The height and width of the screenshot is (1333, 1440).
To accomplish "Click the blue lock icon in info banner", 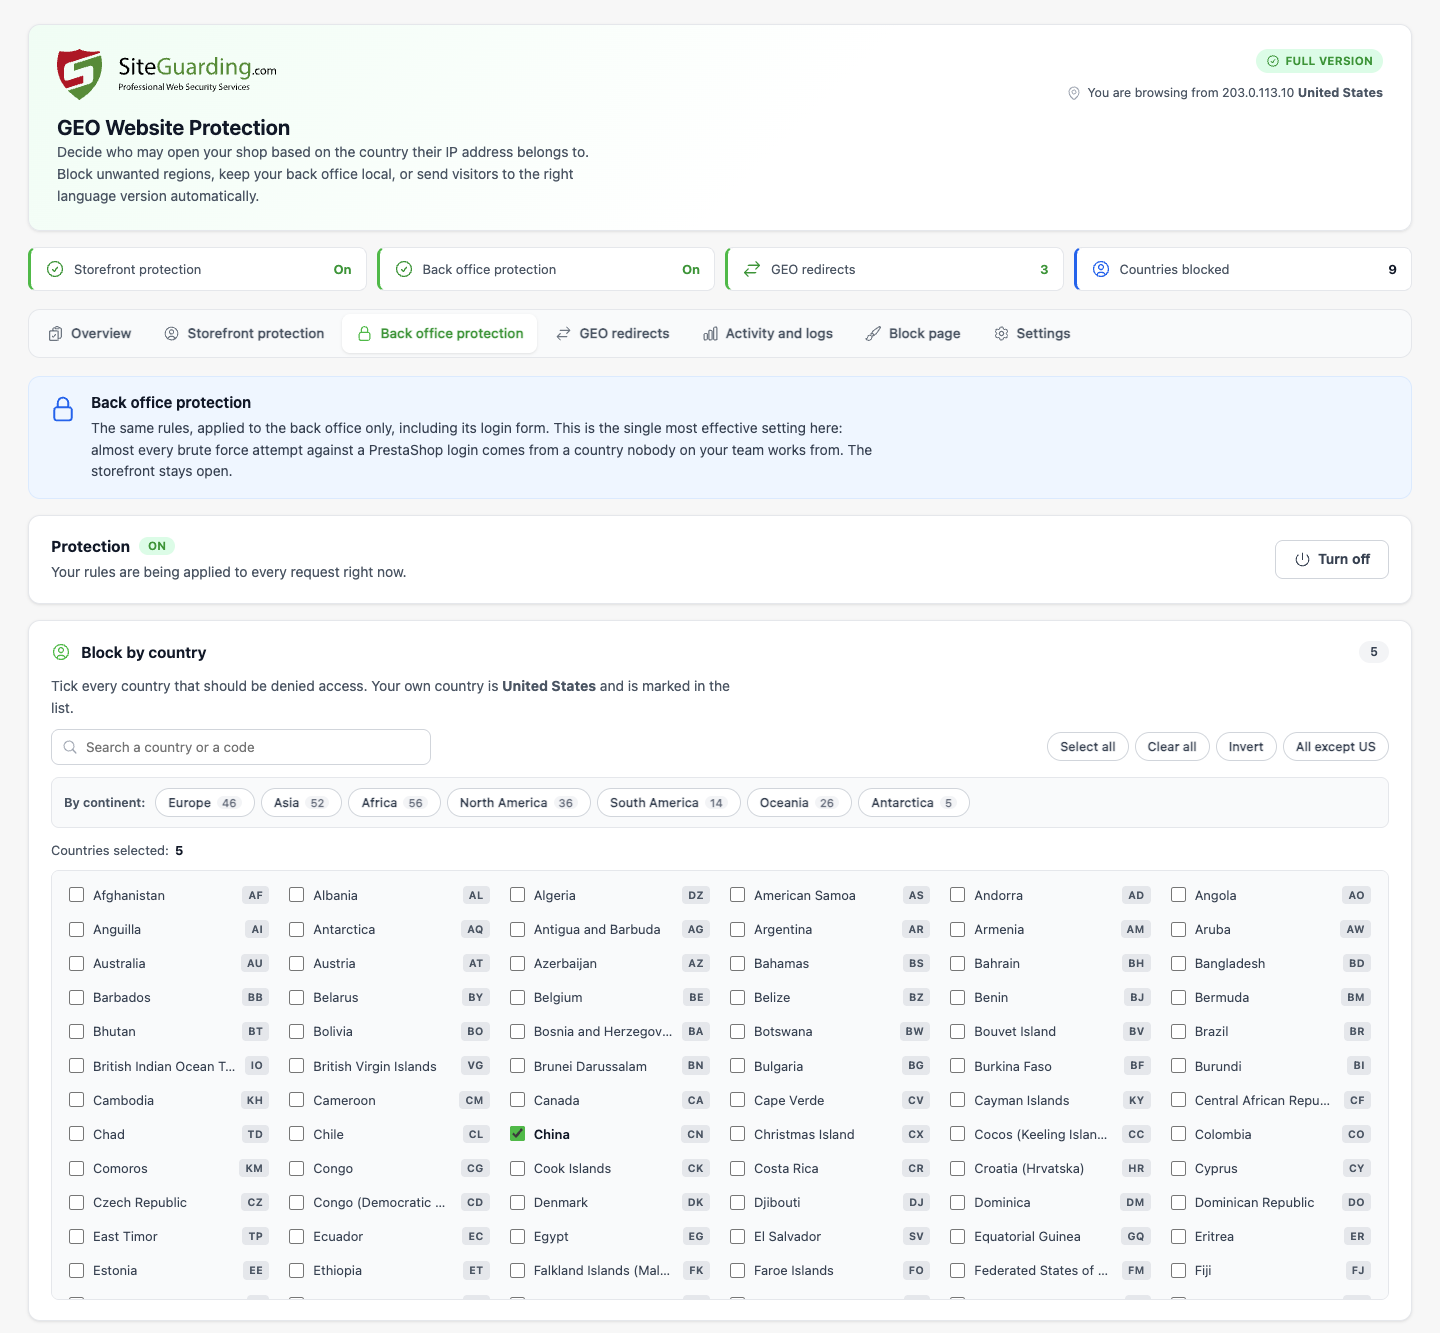I will 63,409.
